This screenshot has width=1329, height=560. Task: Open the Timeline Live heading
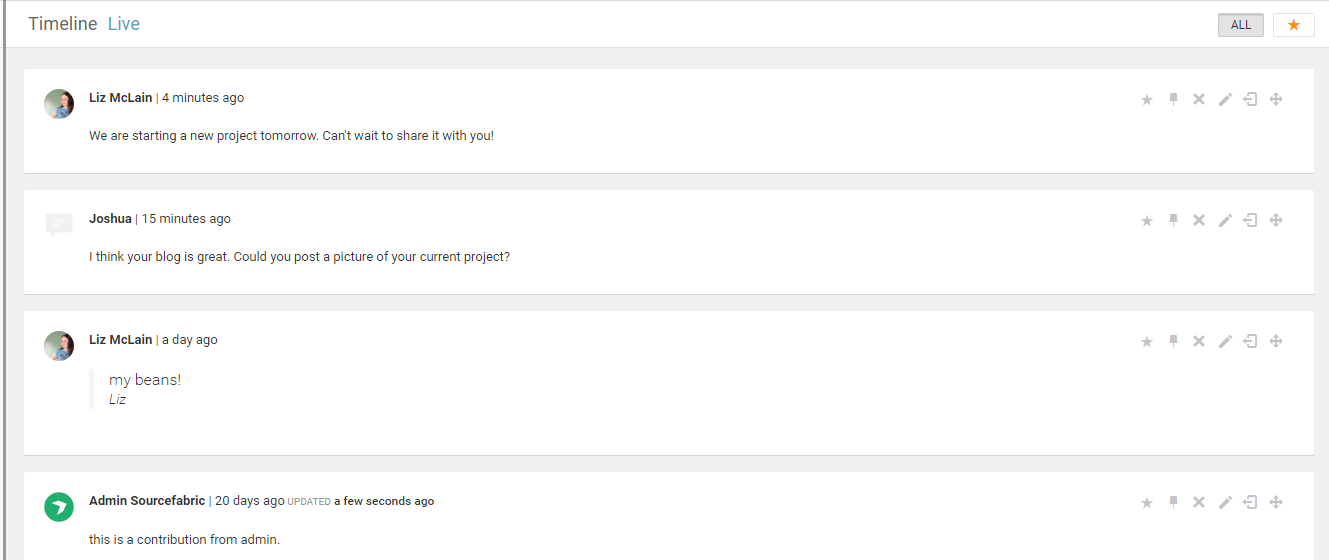(84, 24)
